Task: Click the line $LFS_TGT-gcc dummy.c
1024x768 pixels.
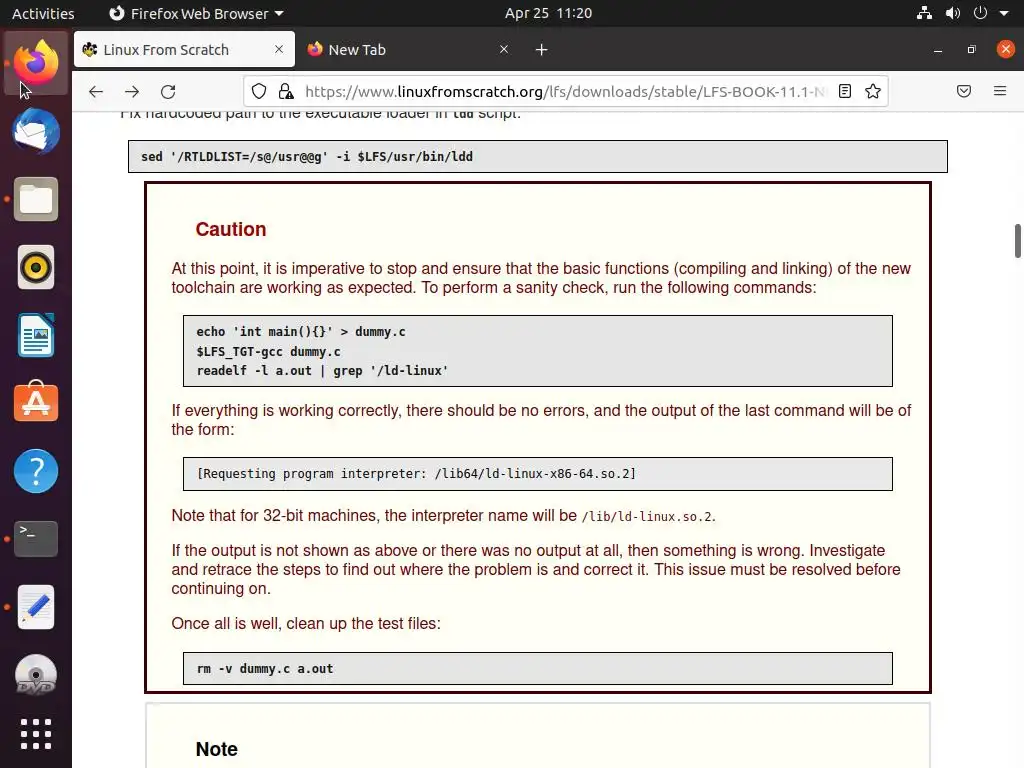Action: 268,351
